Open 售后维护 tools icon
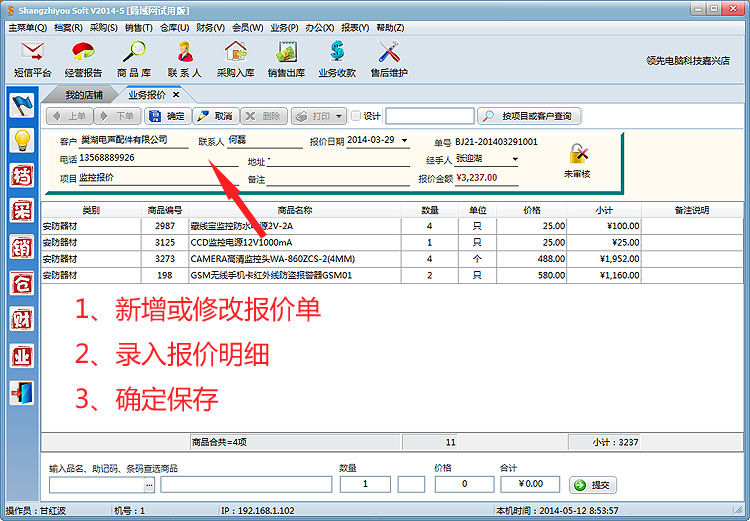 (x=388, y=58)
